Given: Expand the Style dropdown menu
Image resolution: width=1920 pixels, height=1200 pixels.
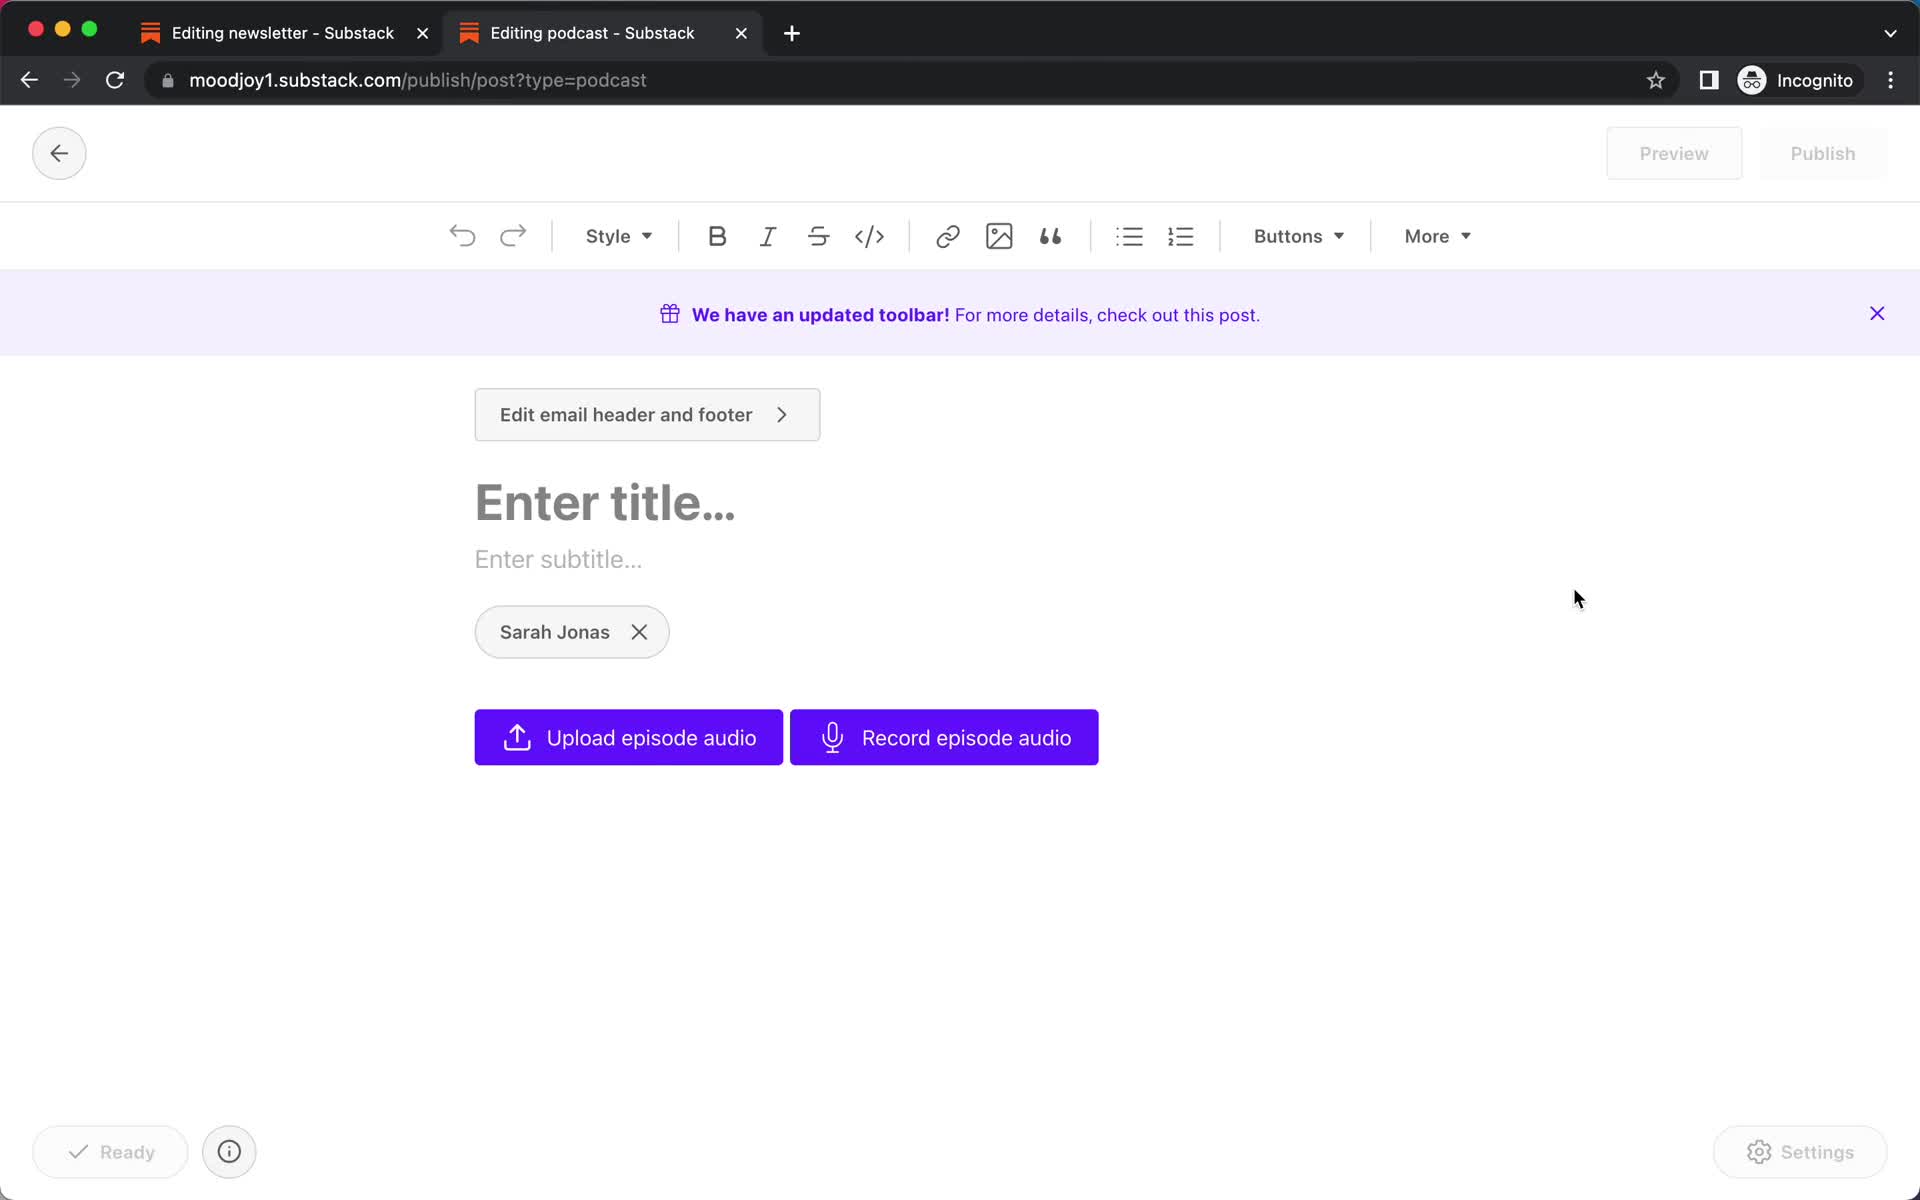Looking at the screenshot, I should pos(618,236).
